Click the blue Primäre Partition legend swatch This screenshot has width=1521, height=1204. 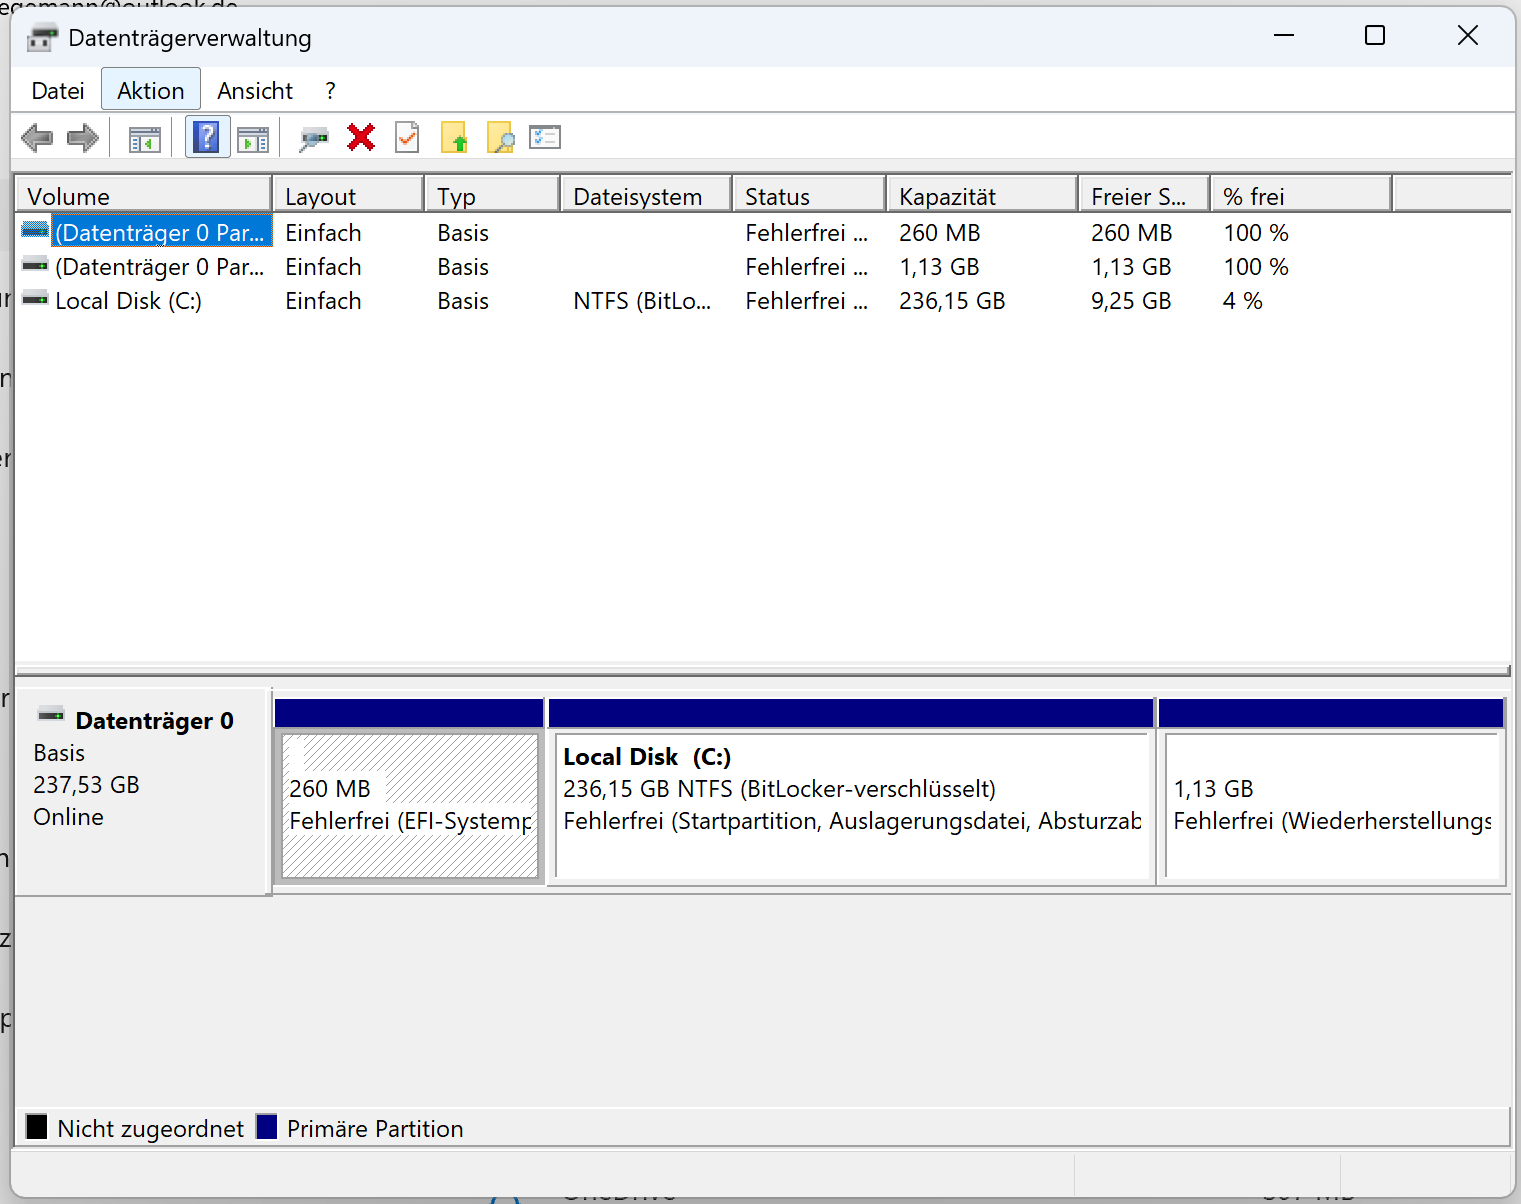pyautogui.click(x=266, y=1127)
